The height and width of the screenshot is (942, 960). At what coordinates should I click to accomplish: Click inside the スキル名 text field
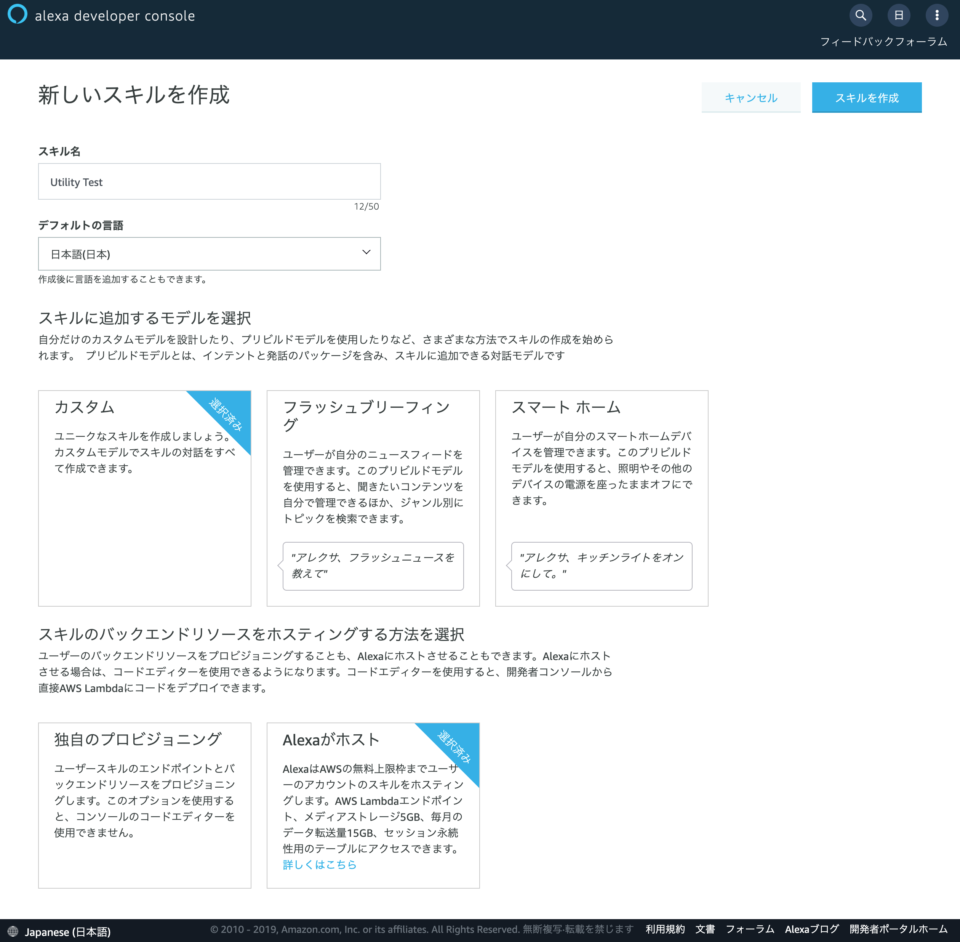209,181
